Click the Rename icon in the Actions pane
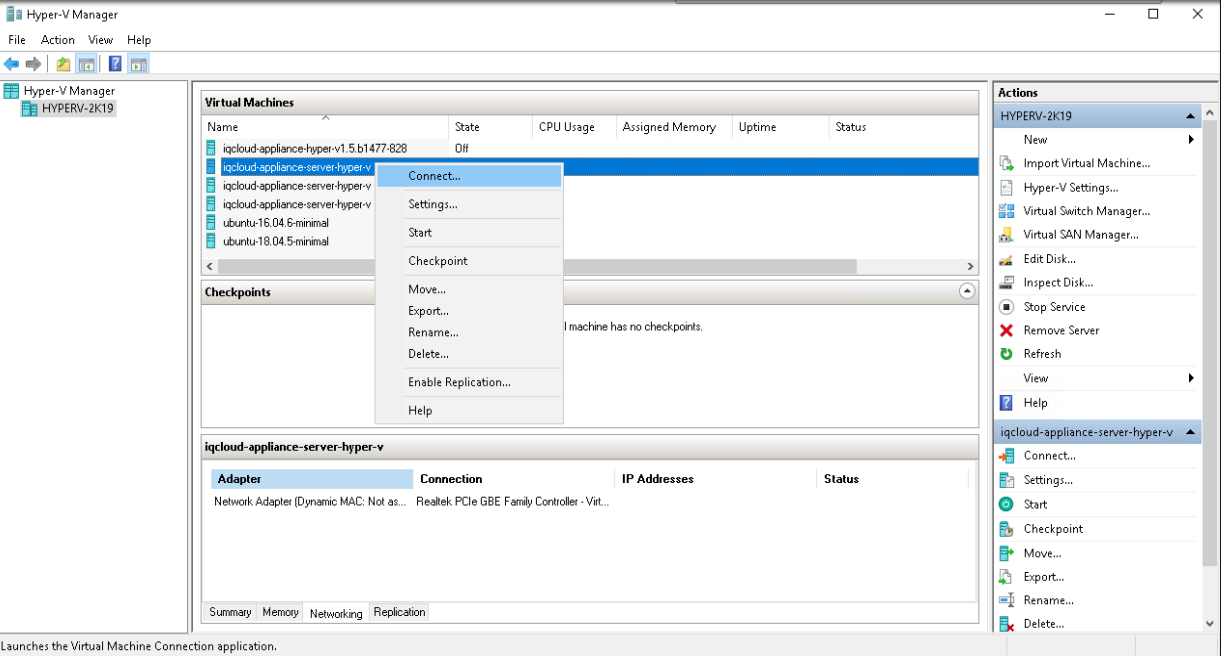The width and height of the screenshot is (1221, 656). (1007, 601)
